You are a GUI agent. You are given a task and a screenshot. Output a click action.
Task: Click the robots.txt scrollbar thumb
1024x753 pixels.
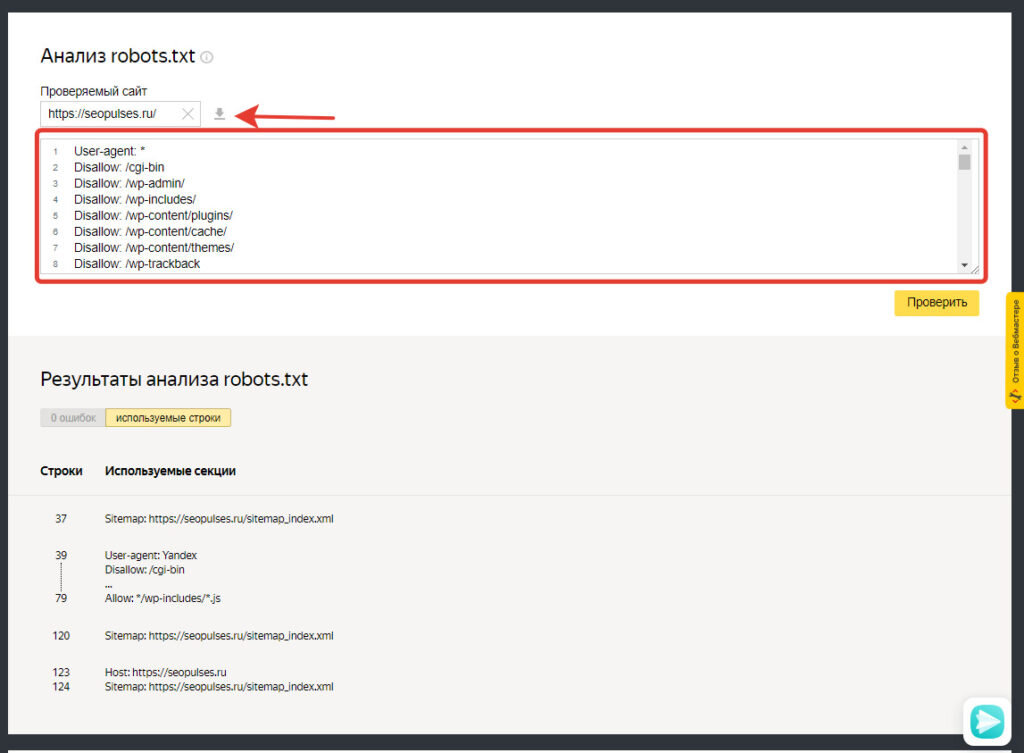pyautogui.click(x=964, y=162)
